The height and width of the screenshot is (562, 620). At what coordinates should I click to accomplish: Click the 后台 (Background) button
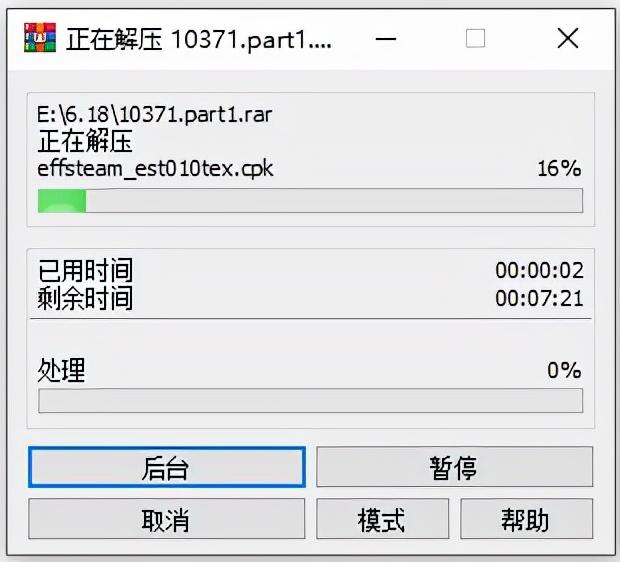tap(167, 467)
